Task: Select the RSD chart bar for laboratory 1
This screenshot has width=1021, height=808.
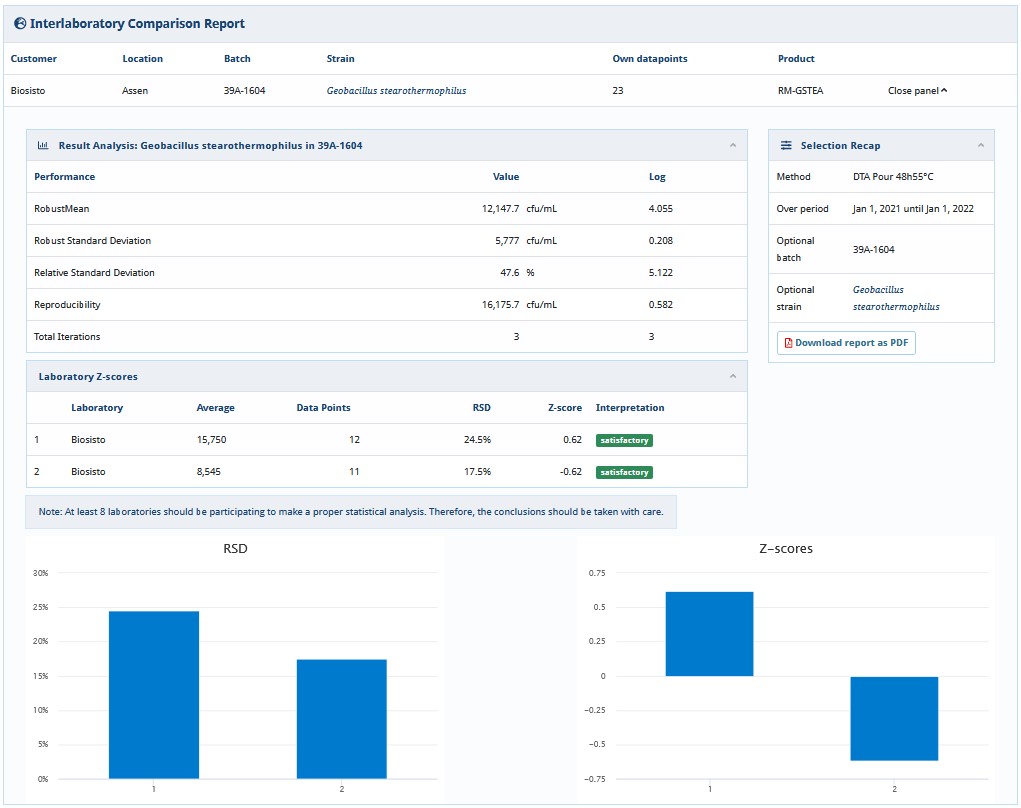Action: pyautogui.click(x=154, y=694)
